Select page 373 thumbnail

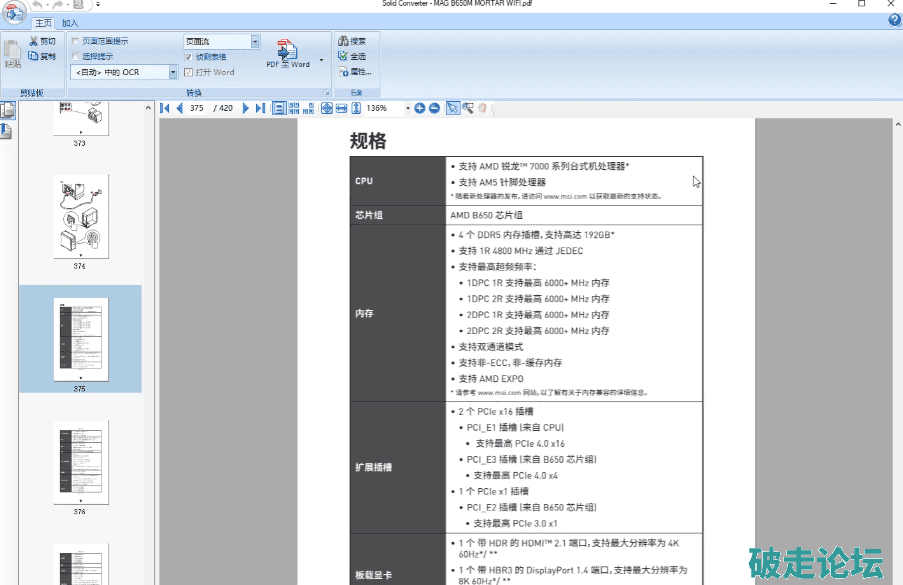coord(81,119)
